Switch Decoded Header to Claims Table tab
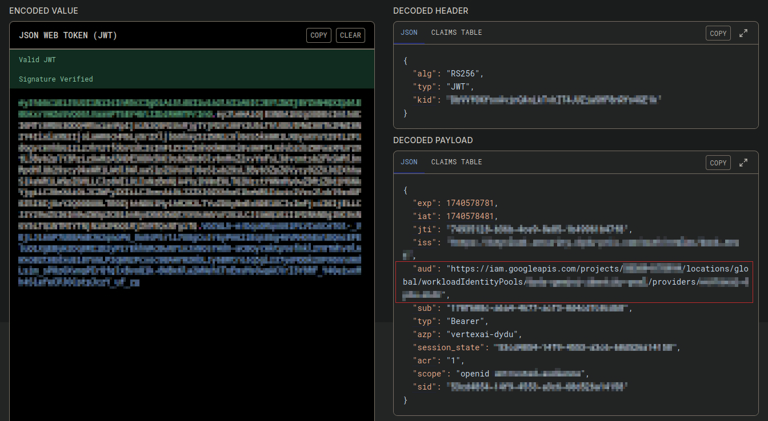 [x=456, y=33]
